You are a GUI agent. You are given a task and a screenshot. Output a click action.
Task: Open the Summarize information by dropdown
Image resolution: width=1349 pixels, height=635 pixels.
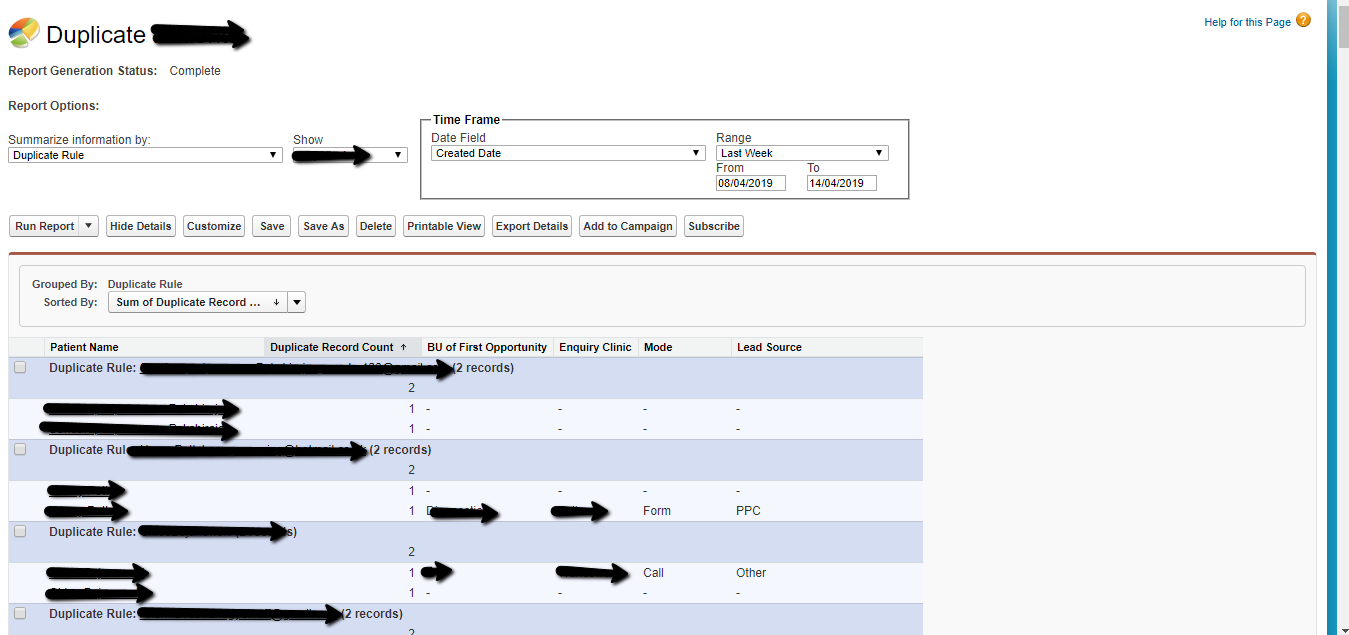(x=145, y=155)
